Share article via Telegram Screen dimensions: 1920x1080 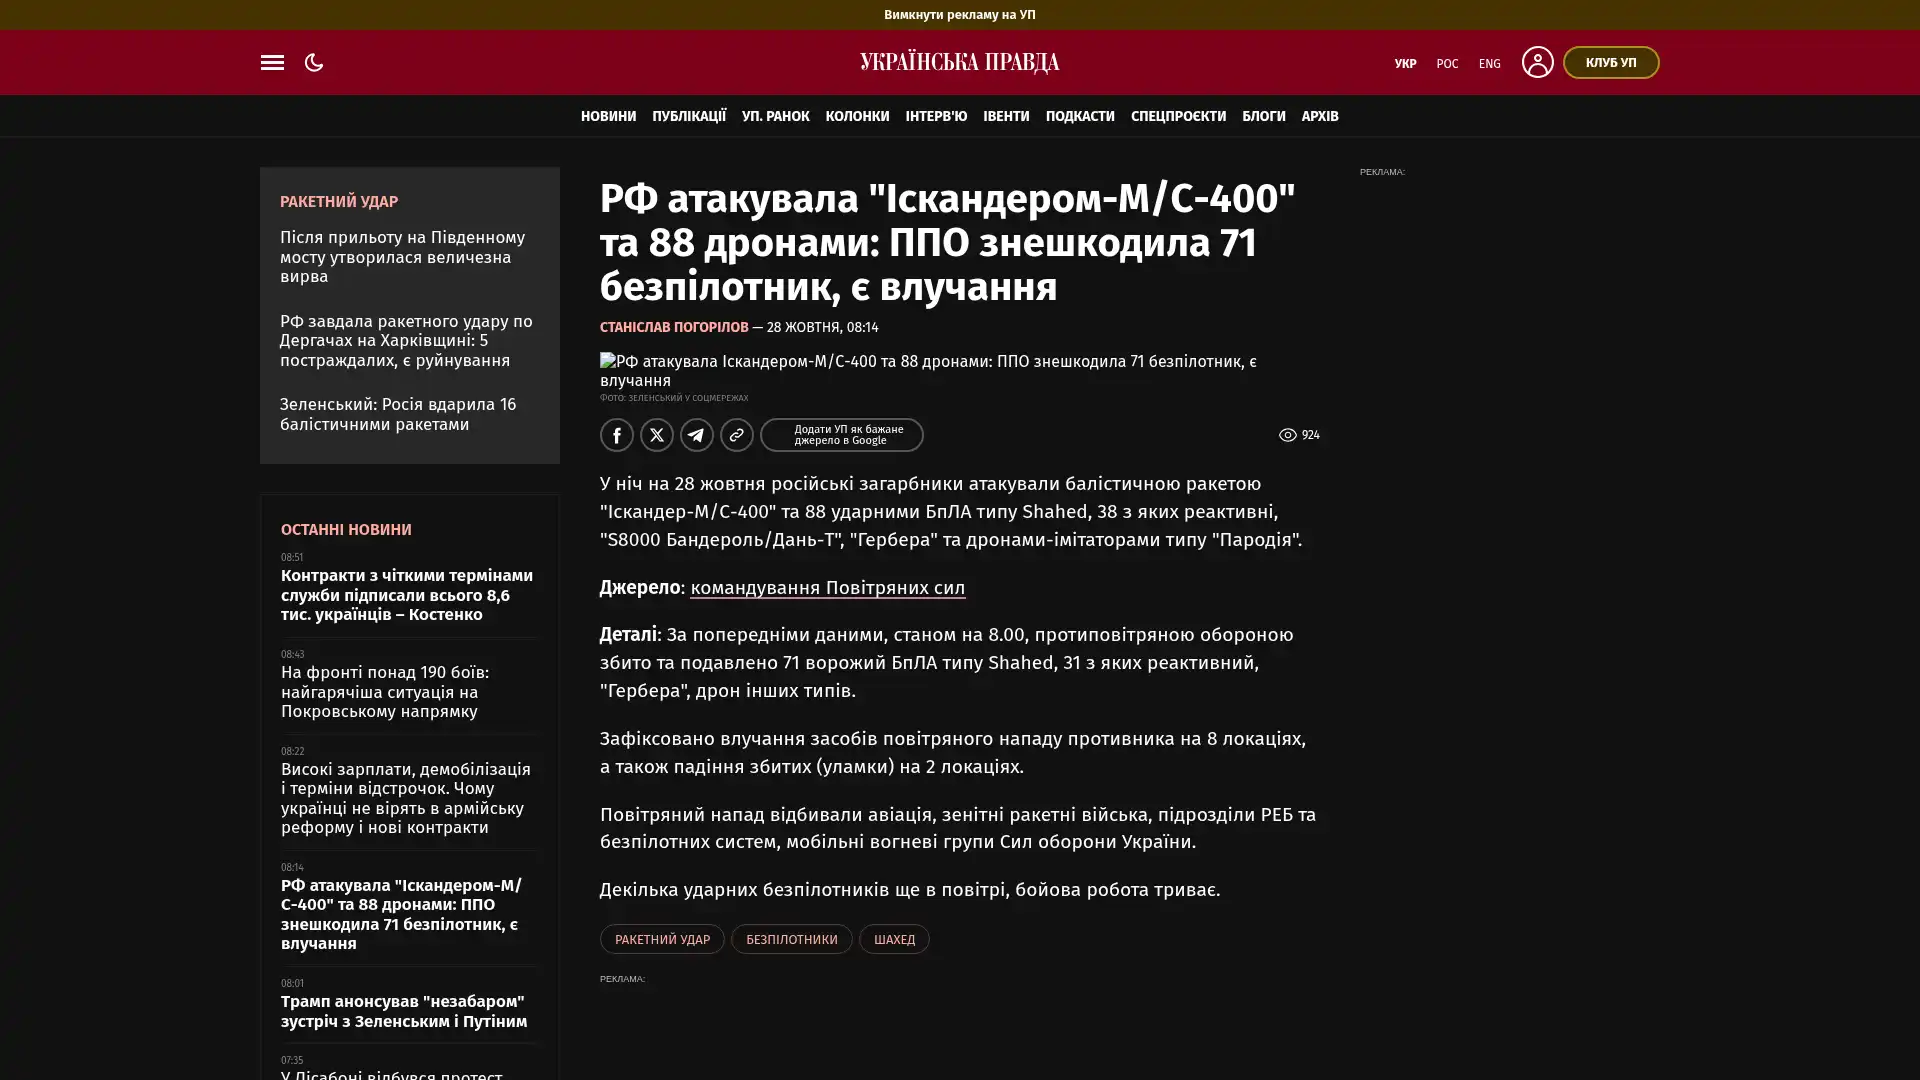tap(697, 435)
